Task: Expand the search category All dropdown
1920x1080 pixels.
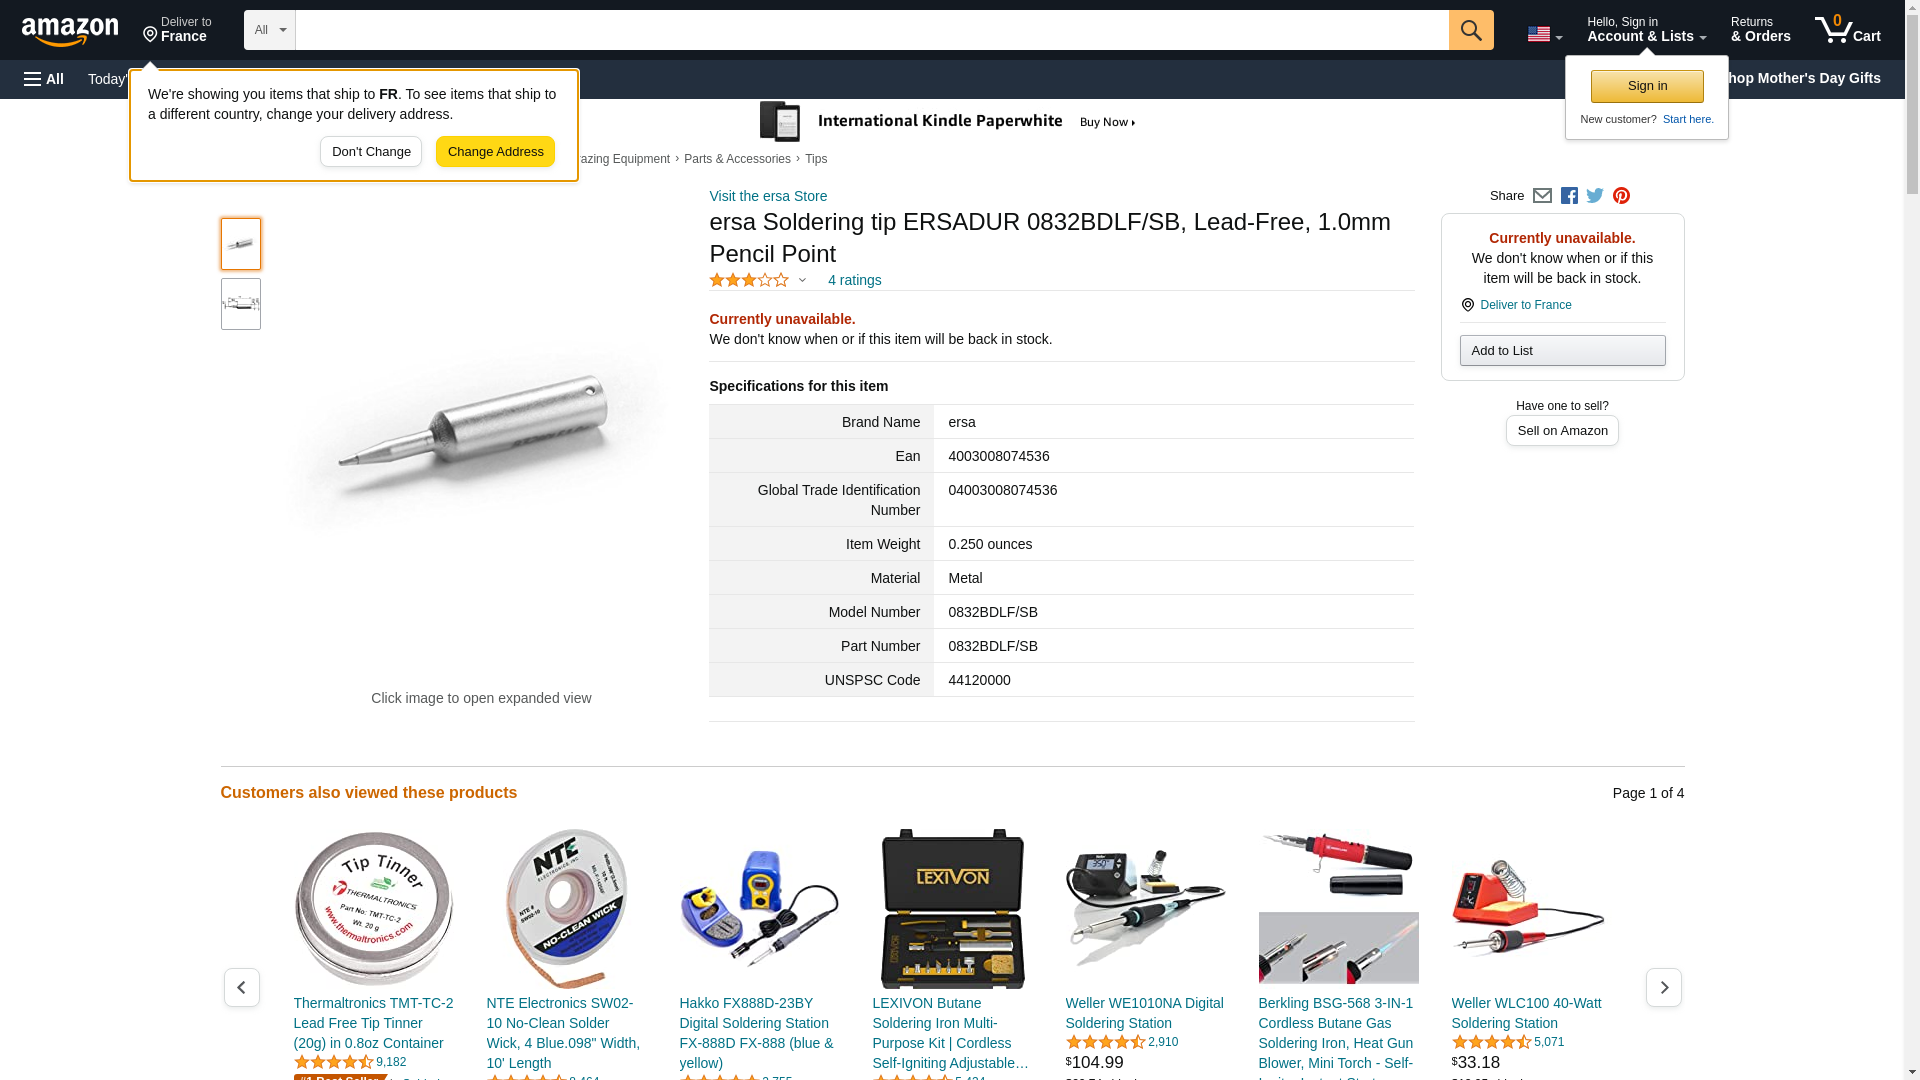Action: (x=270, y=30)
